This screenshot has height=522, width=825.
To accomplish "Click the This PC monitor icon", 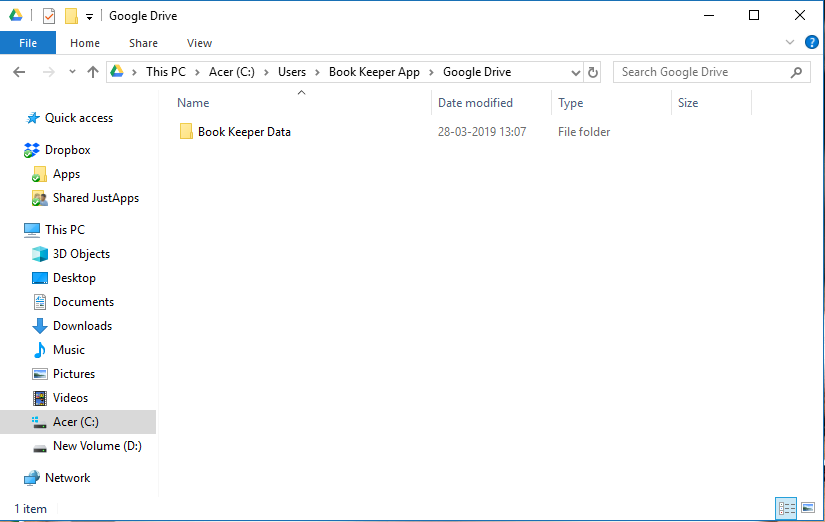I will pyautogui.click(x=32, y=230).
